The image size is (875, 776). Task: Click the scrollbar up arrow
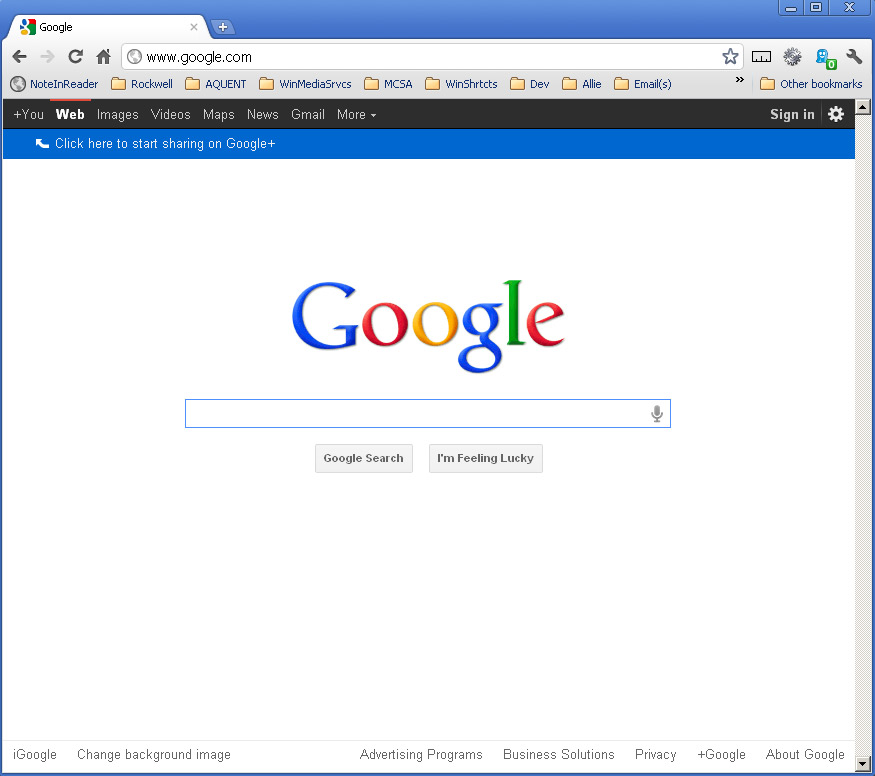pos(863,107)
